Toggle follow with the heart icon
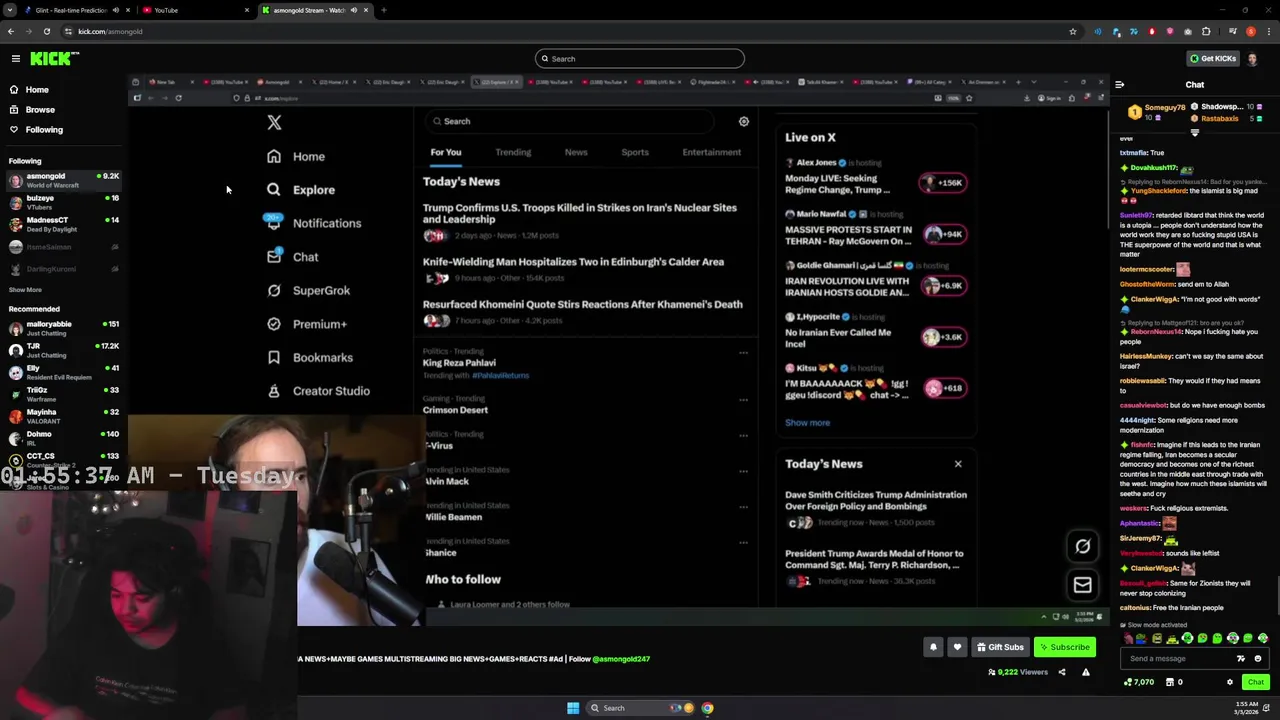The height and width of the screenshot is (720, 1280). click(x=957, y=647)
